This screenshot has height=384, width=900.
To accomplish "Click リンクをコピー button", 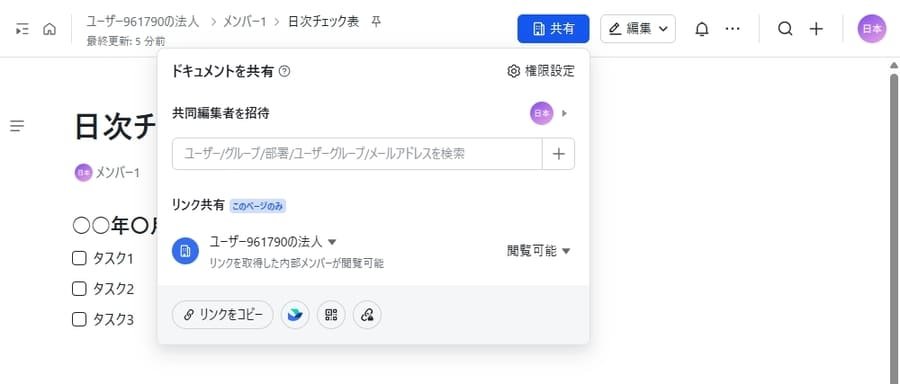I will [223, 315].
